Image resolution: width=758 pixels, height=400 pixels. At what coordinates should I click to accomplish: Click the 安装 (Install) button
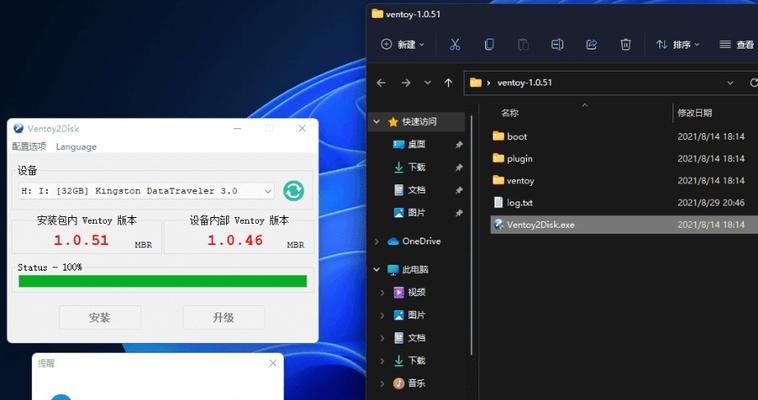[x=100, y=317]
